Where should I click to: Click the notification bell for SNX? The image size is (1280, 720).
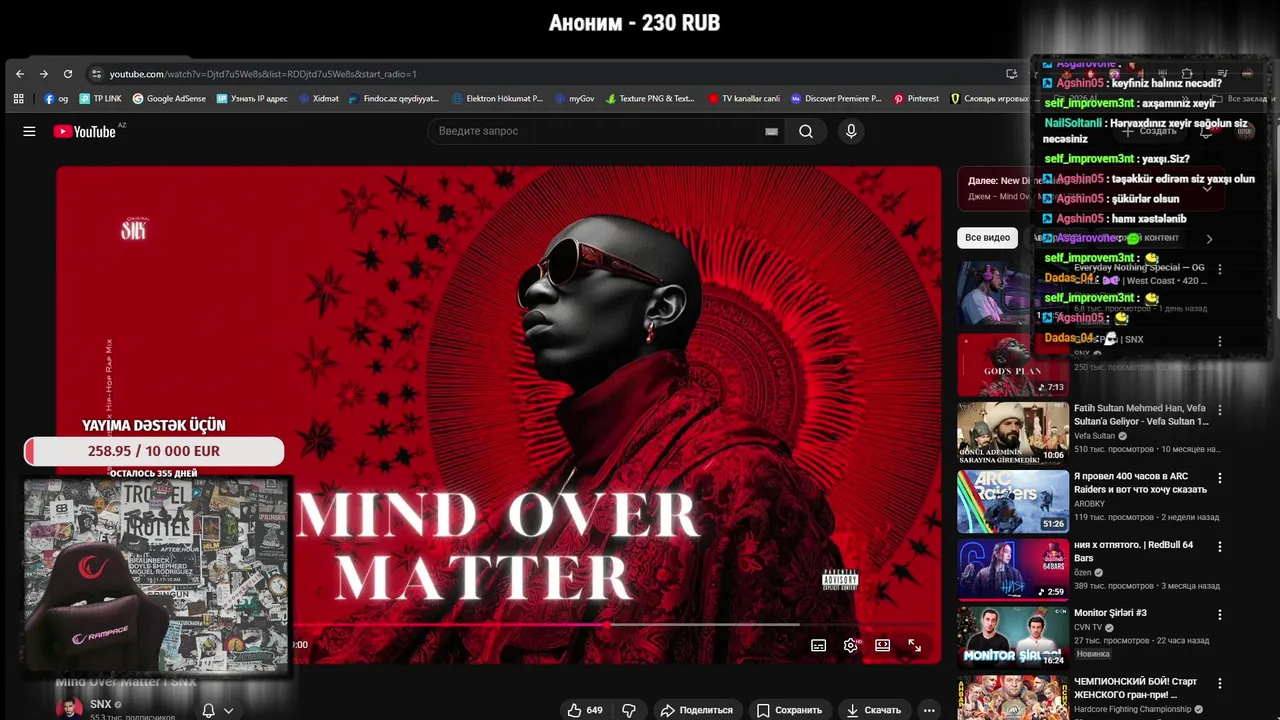click(209, 710)
